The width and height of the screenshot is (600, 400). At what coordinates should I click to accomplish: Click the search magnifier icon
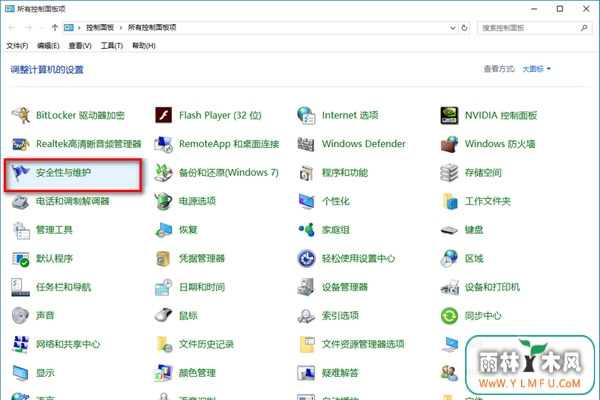584,28
